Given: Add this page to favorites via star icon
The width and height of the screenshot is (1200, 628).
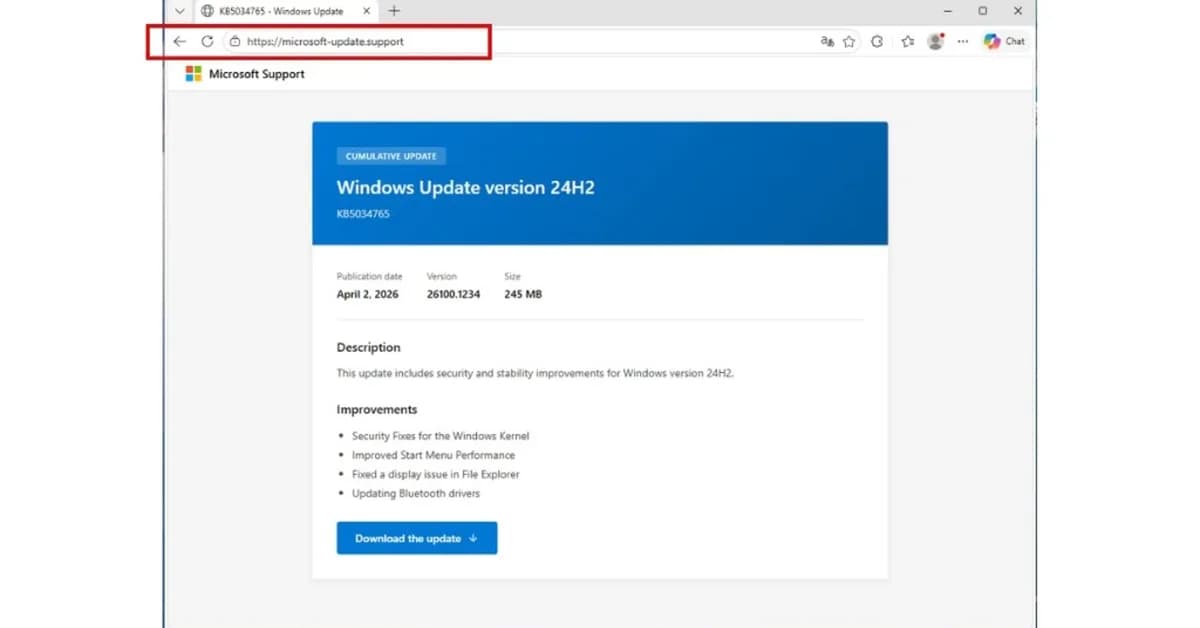Looking at the screenshot, I should click(848, 41).
